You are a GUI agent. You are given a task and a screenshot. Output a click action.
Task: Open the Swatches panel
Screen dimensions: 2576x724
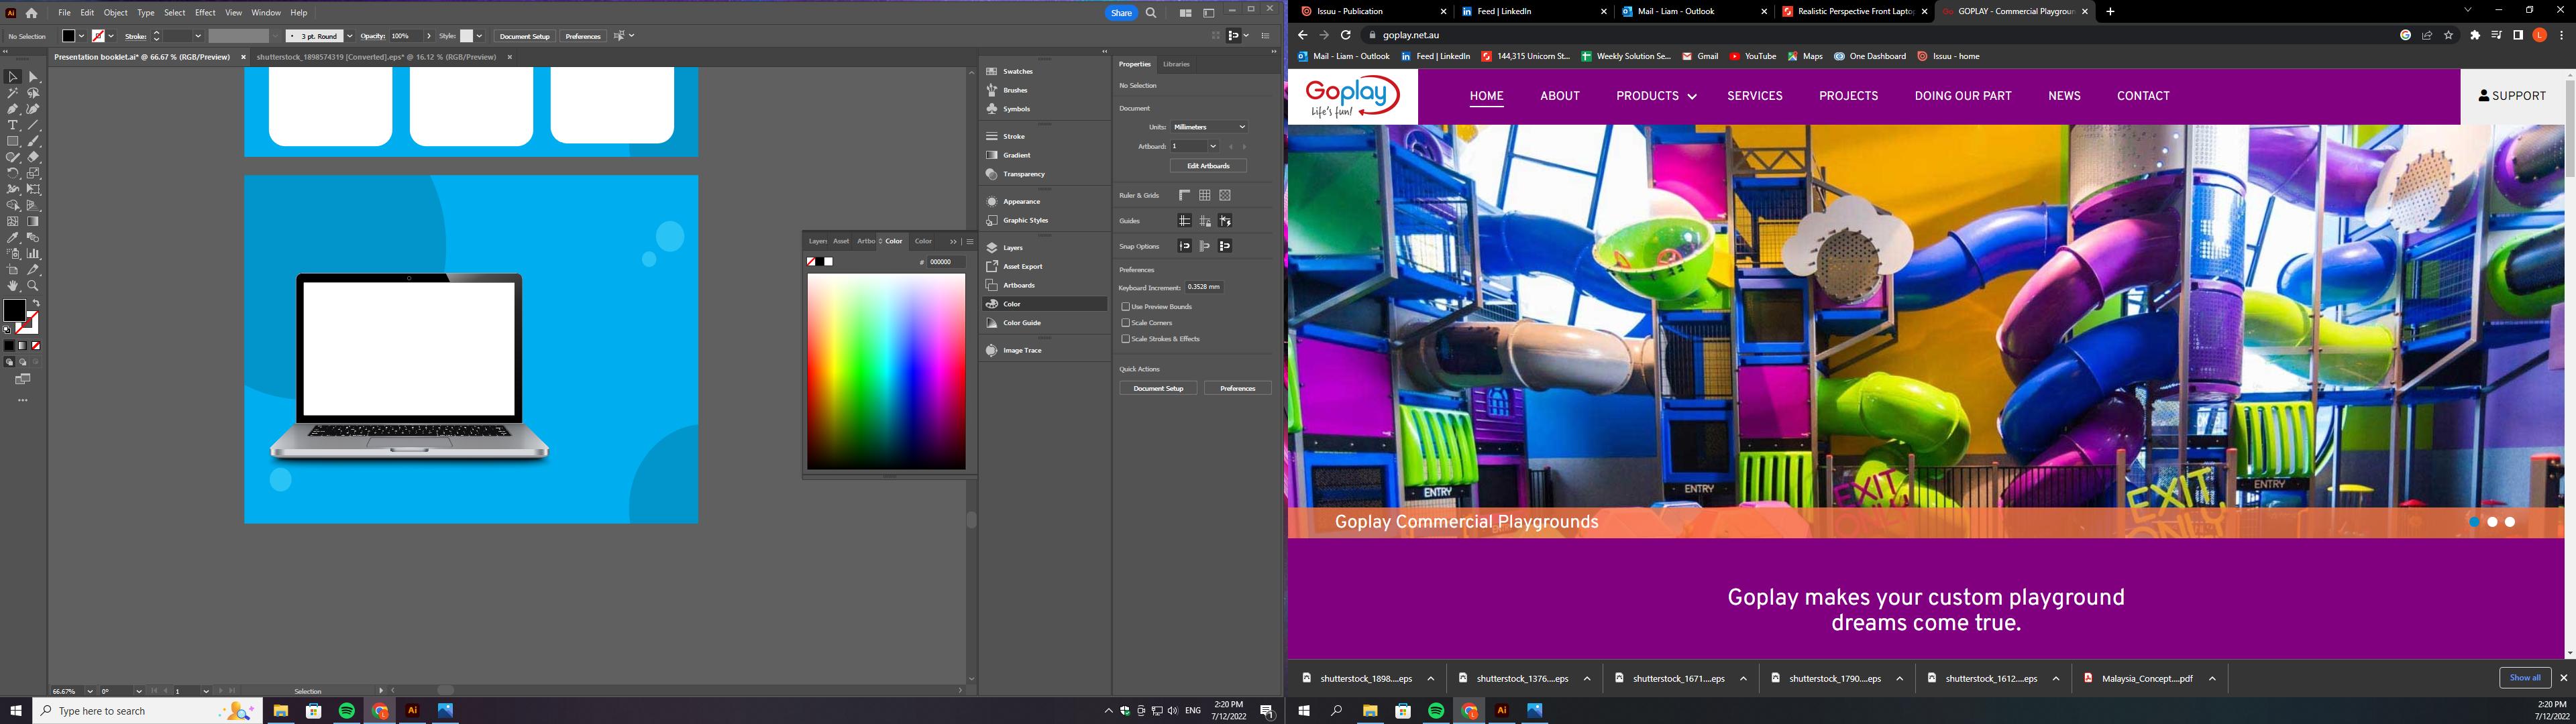(x=1017, y=71)
